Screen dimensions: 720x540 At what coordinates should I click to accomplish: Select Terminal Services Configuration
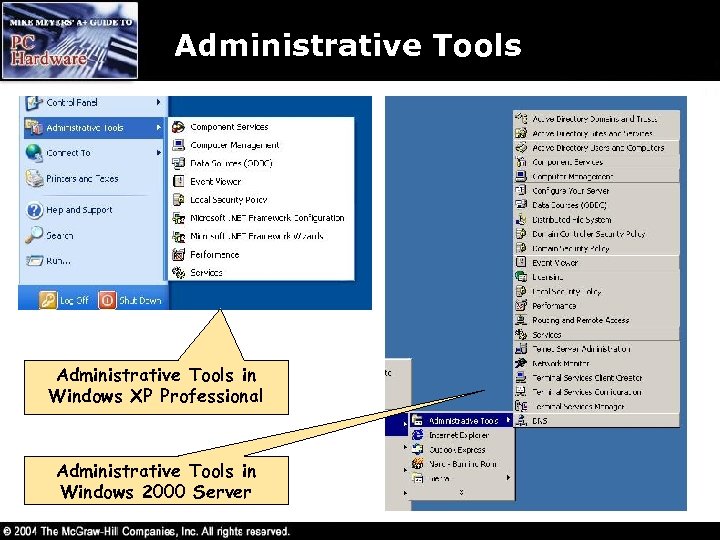point(596,392)
